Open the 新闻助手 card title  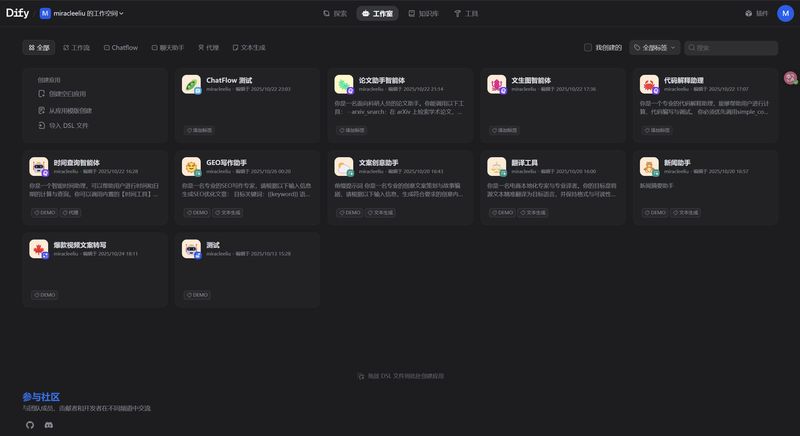[677, 163]
